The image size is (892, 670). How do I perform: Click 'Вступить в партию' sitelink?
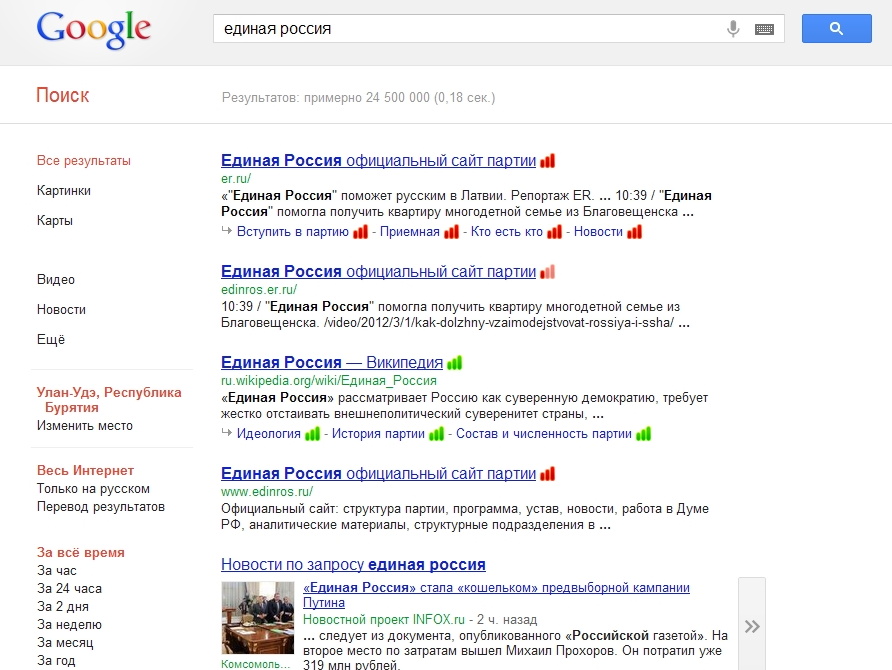point(293,232)
